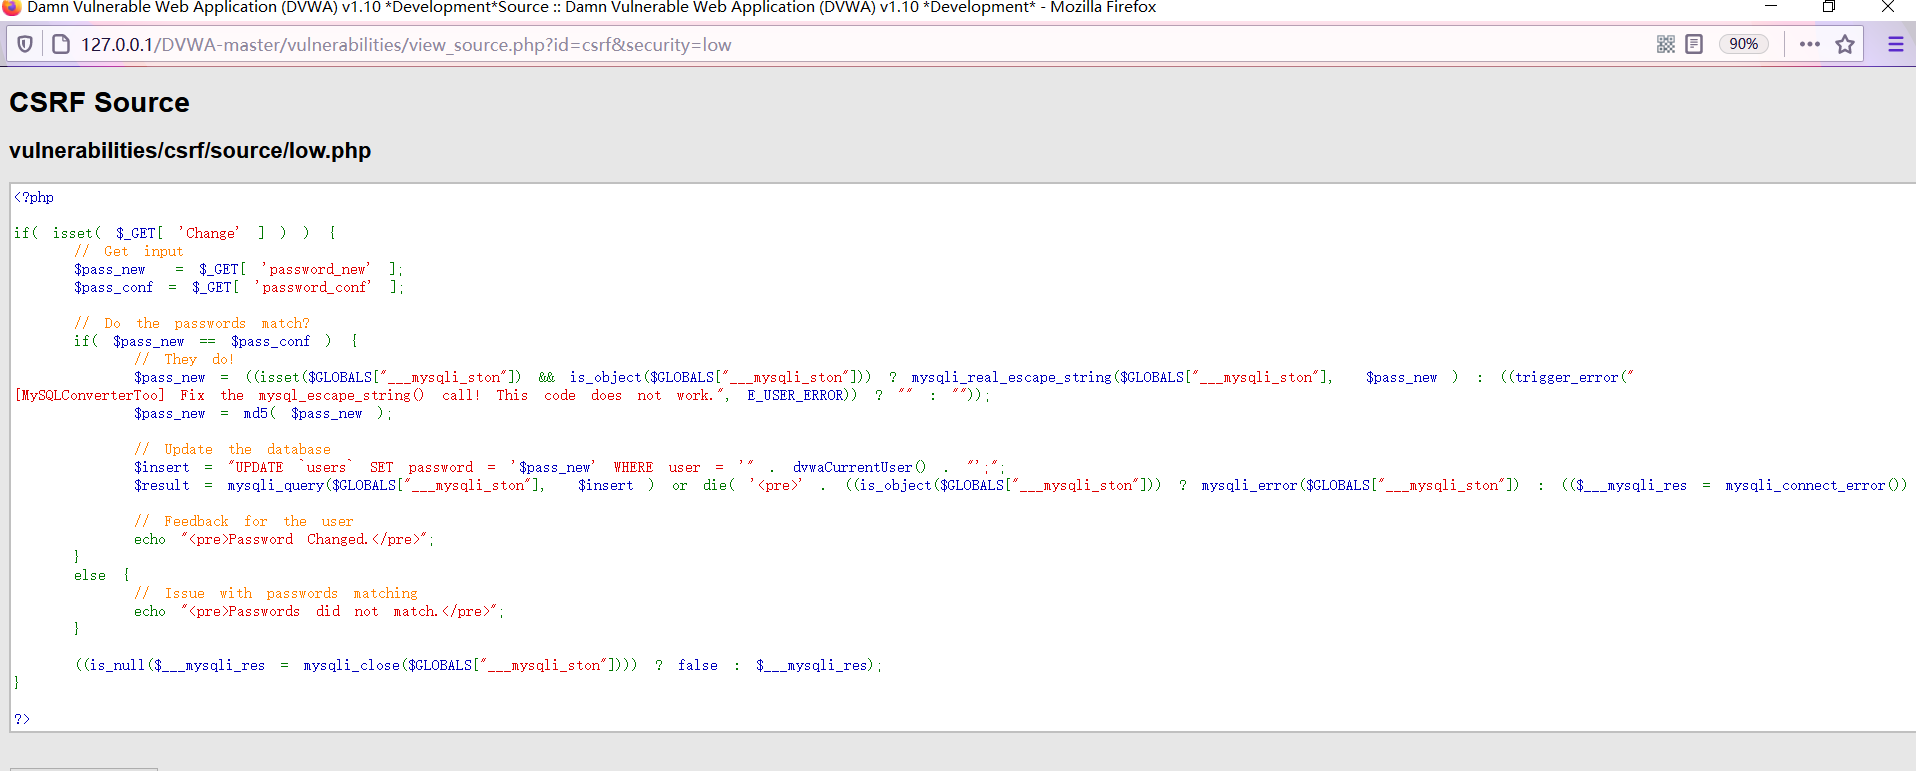Close the Firefox window
Screen dimensions: 1916x771
[x=1888, y=7]
